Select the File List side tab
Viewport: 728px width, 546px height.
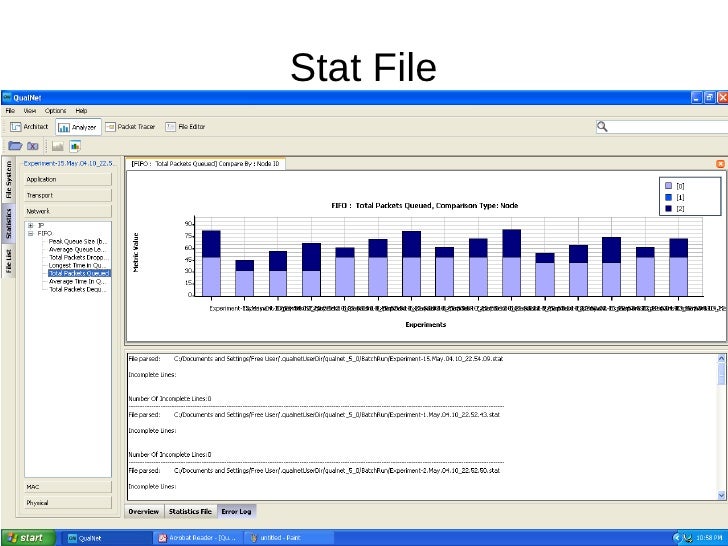[x=8, y=261]
